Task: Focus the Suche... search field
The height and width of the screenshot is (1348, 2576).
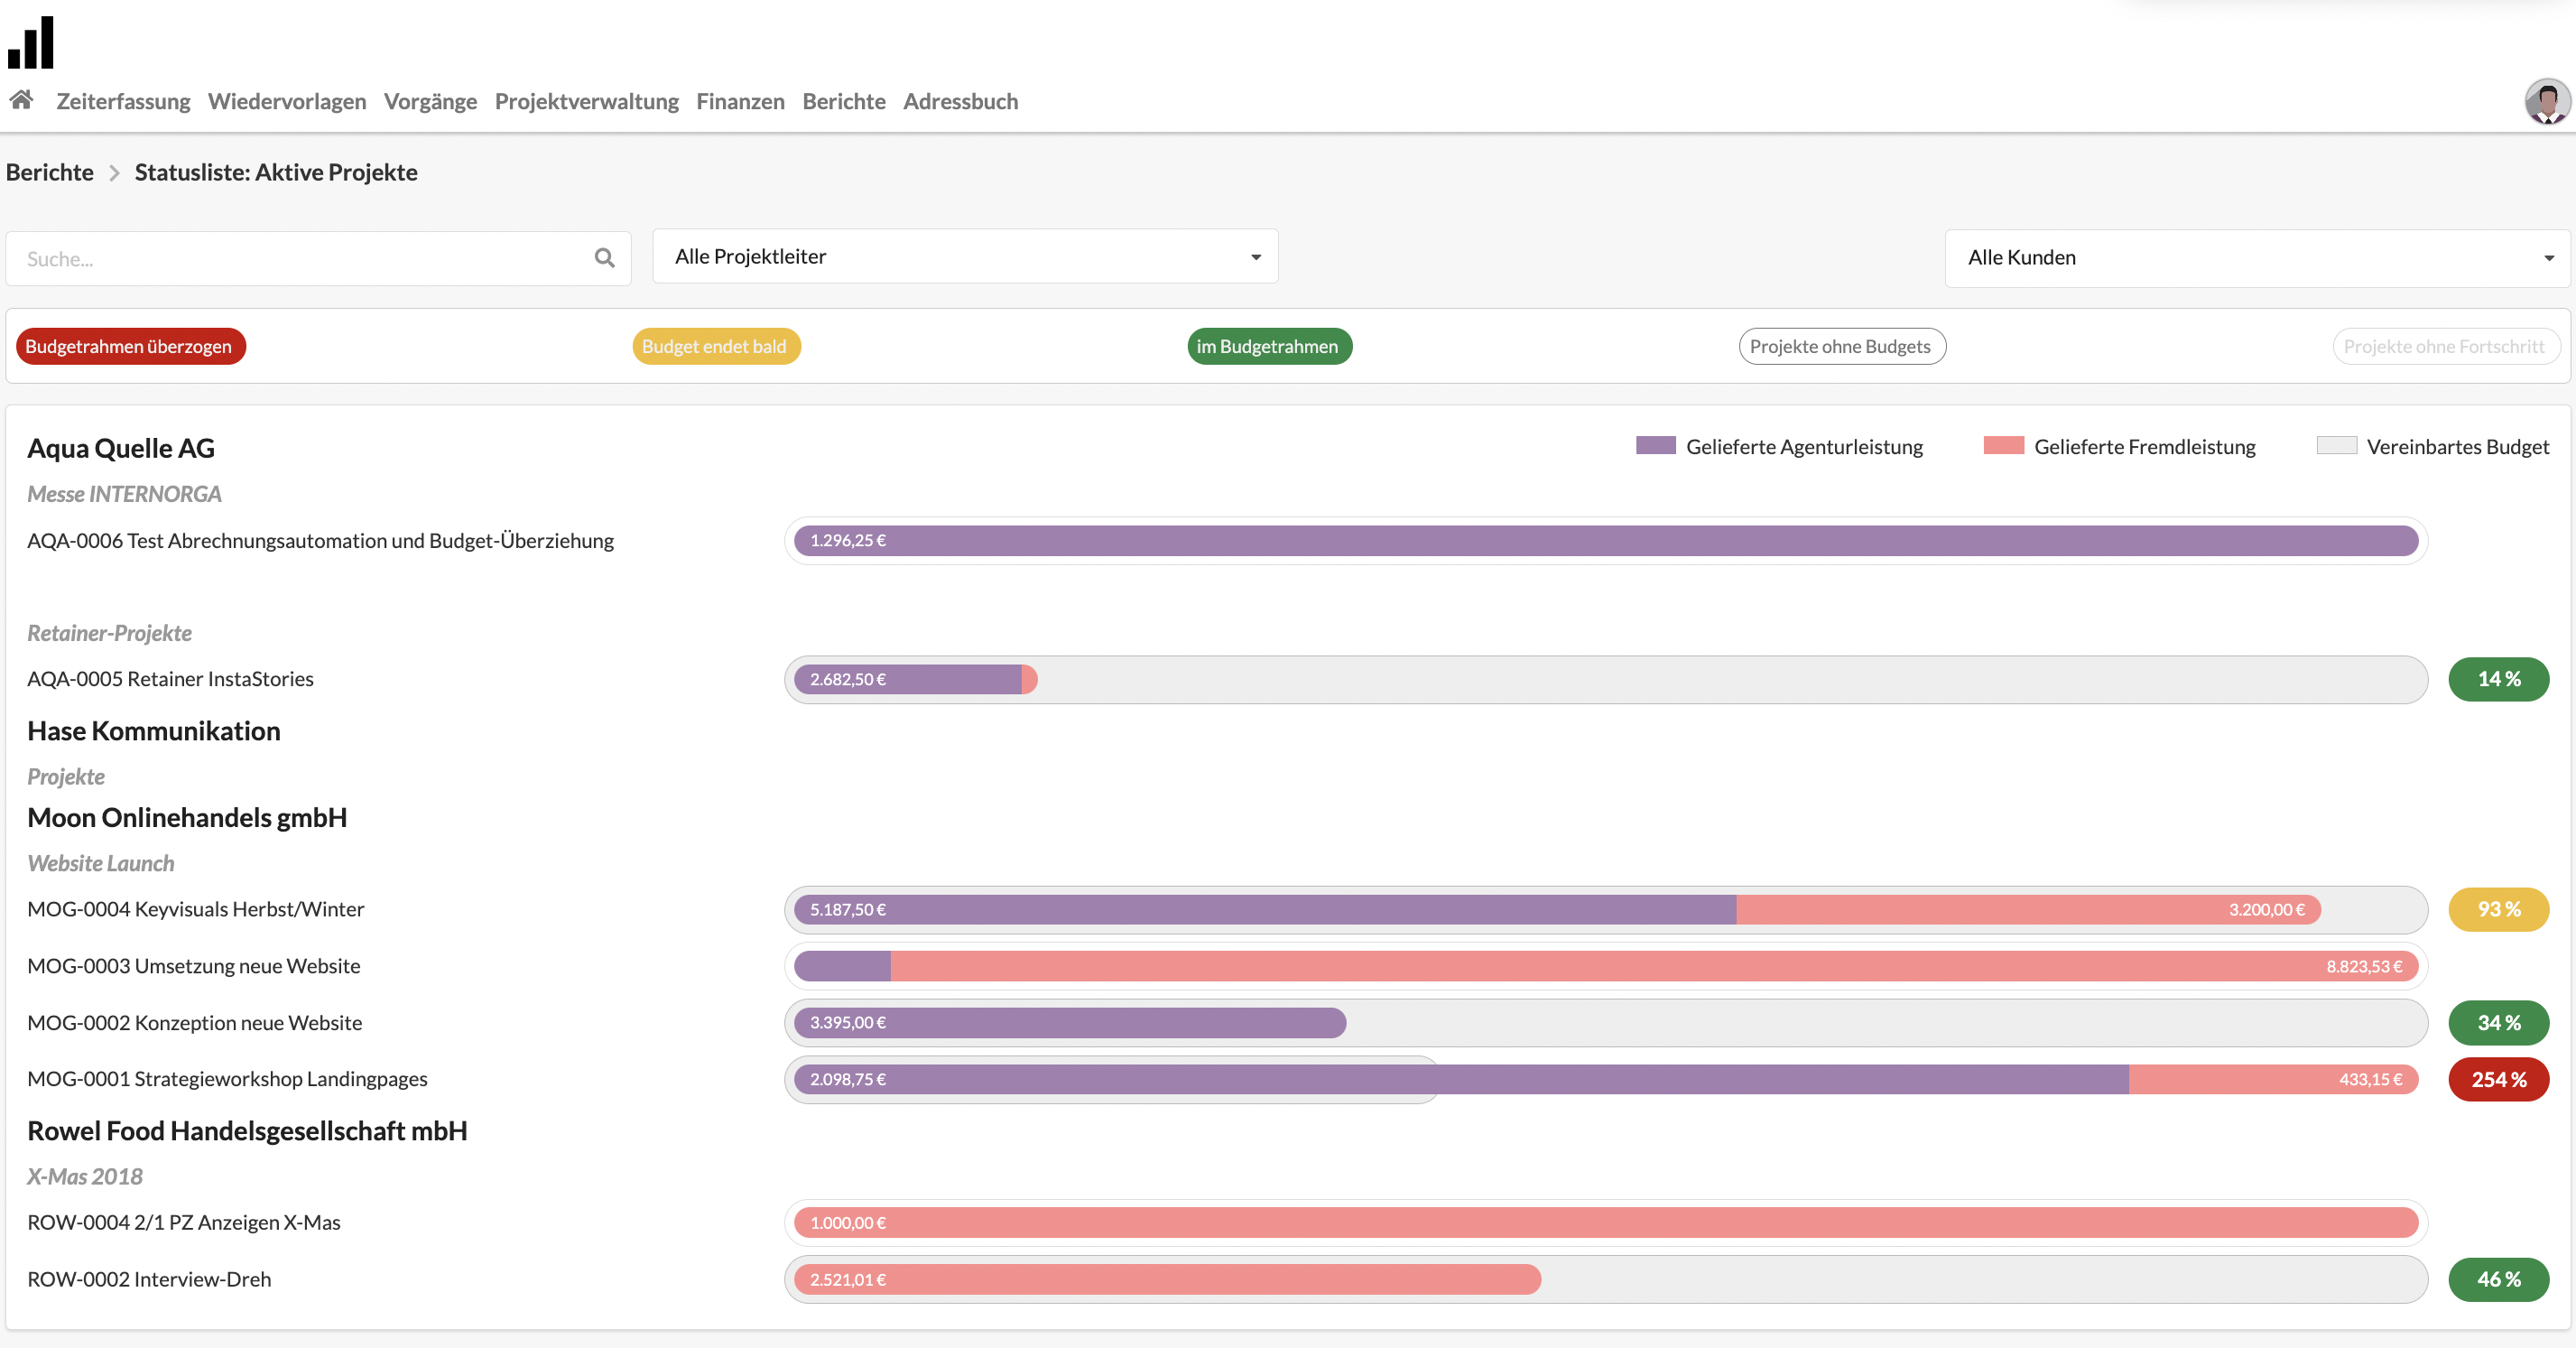Action: [300, 259]
